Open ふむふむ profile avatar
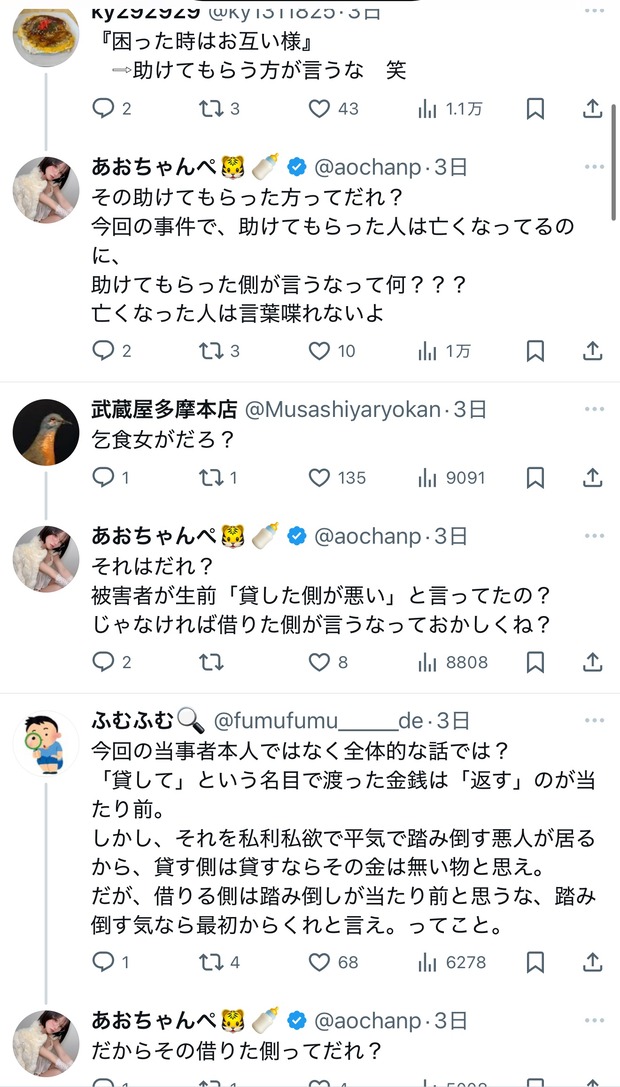The image size is (620, 1087). (46, 745)
